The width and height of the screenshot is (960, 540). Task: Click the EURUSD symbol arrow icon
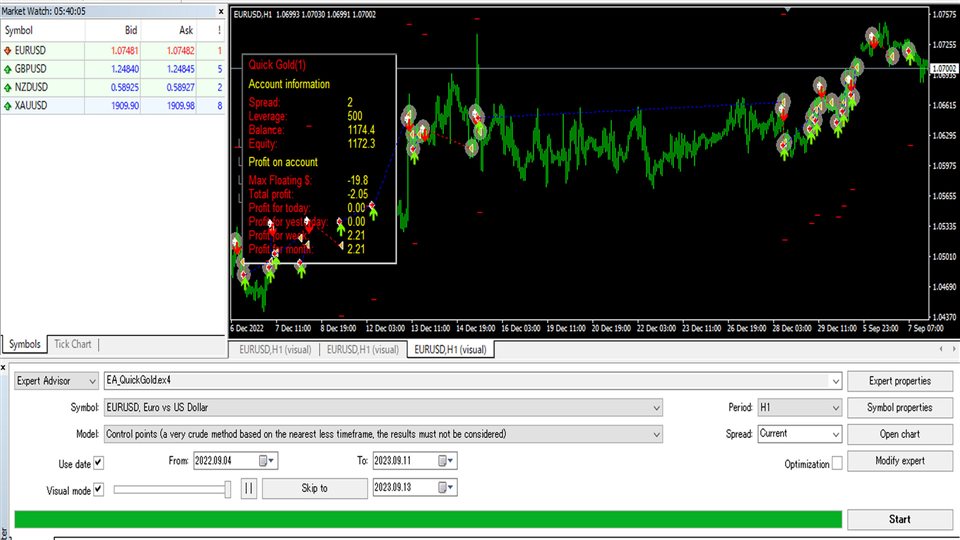coord(7,51)
